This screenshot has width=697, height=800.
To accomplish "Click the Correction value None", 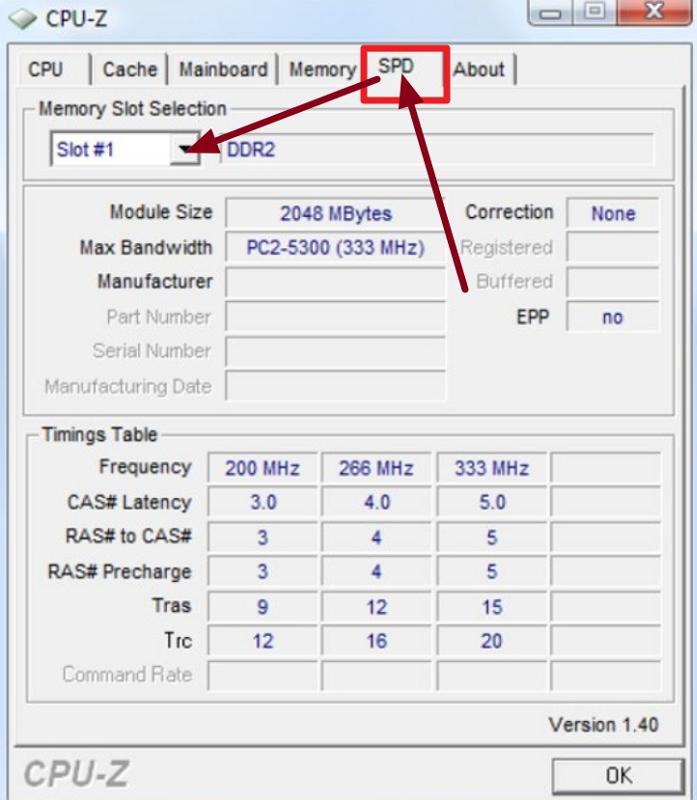I will [613, 213].
